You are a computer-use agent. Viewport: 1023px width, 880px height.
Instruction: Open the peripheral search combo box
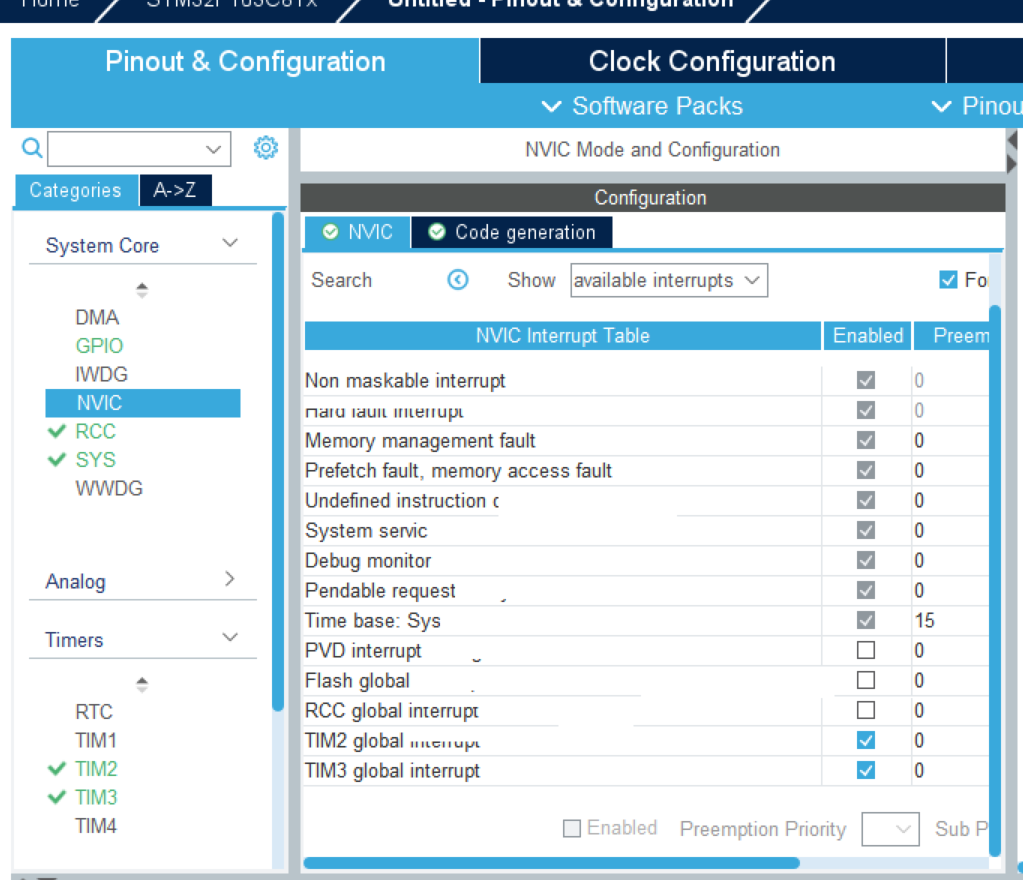[139, 149]
